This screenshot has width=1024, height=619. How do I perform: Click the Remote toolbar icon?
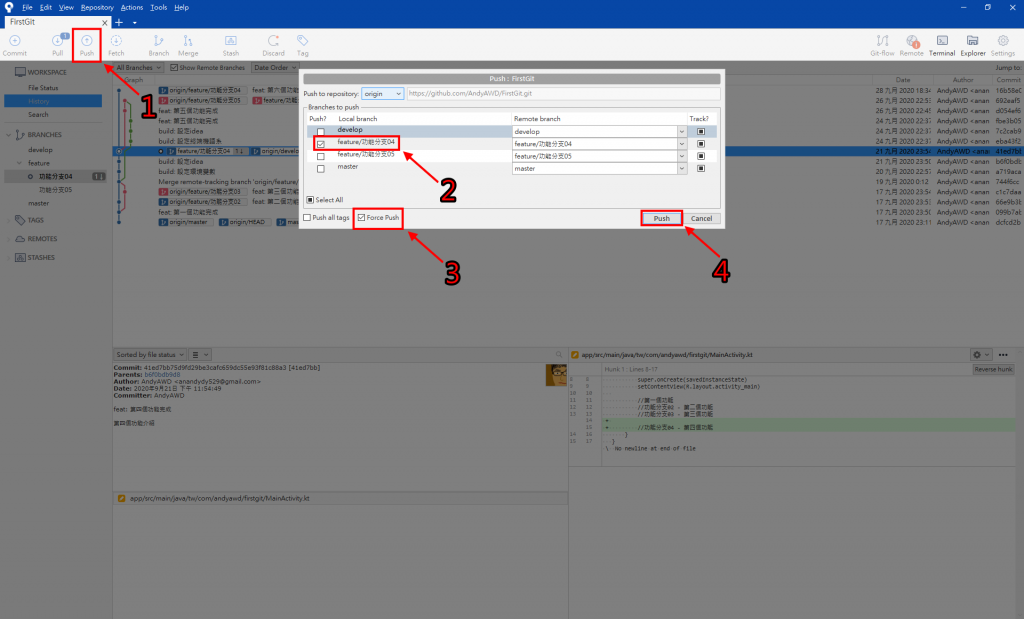912,45
